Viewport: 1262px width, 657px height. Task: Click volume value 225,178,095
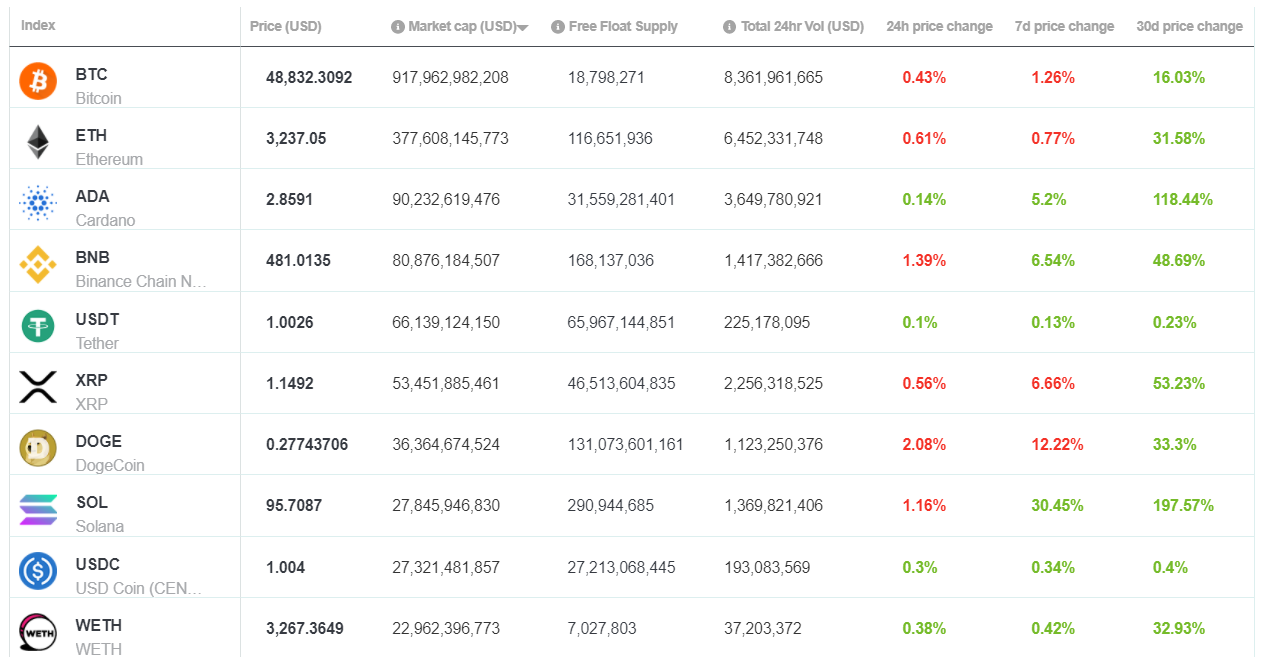click(x=767, y=322)
